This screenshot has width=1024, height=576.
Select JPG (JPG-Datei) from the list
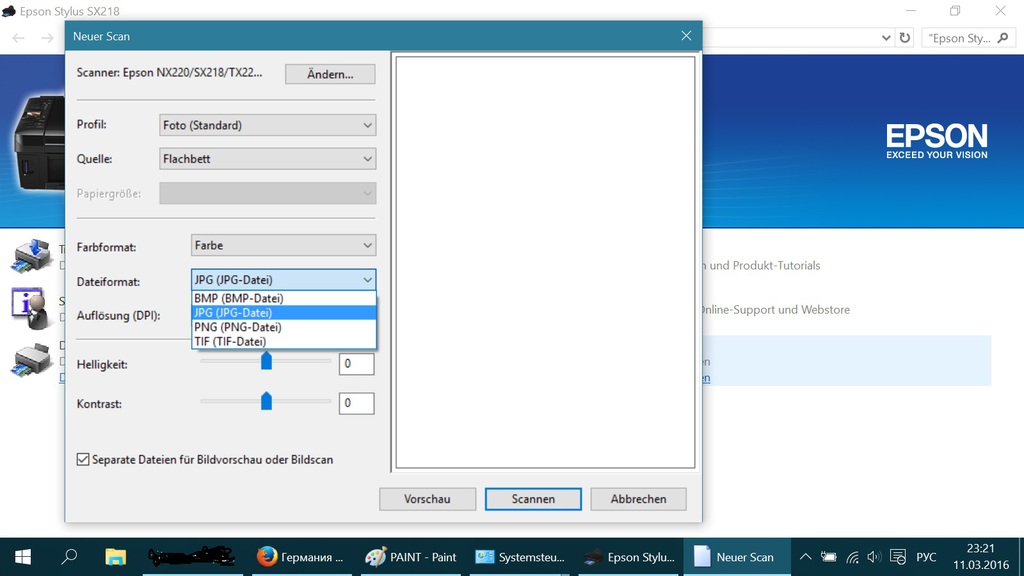tap(283, 313)
